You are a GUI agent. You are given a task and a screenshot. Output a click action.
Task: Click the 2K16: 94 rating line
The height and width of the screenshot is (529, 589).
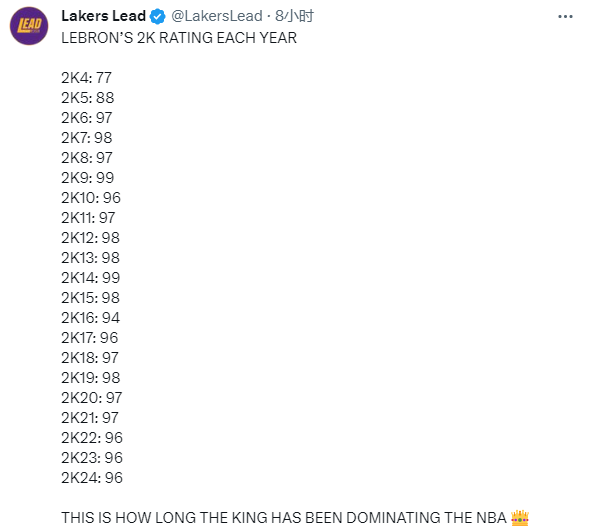(91, 318)
